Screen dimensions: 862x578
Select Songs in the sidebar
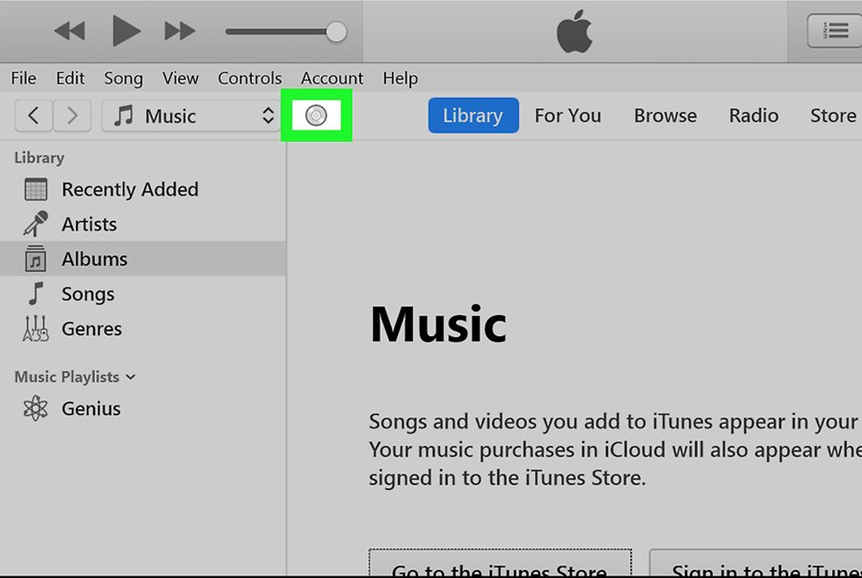(x=143, y=294)
